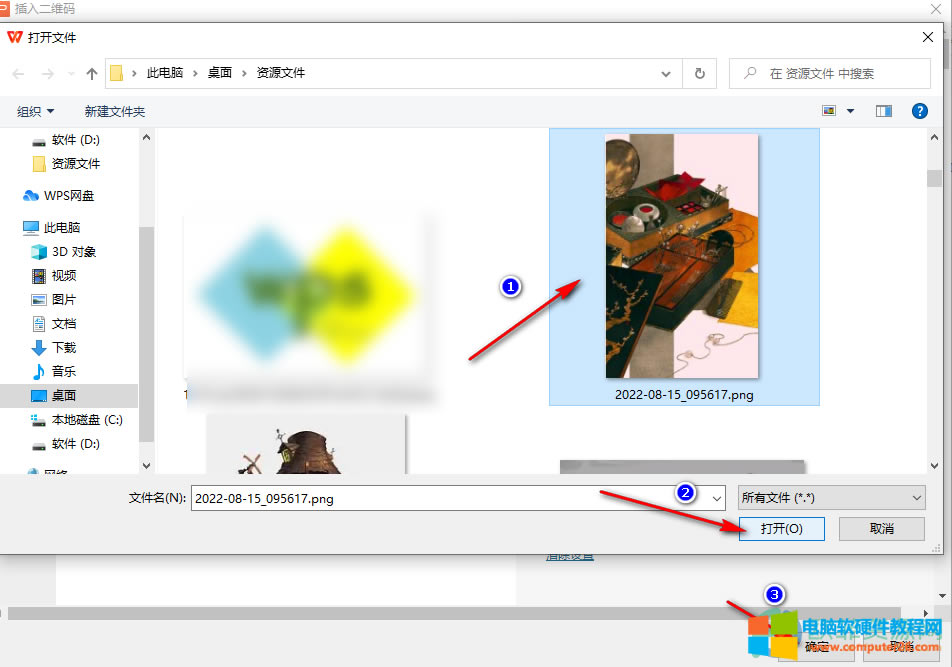Open the file type dropdown 所有文件 (*.*)
The height and width of the screenshot is (667, 952).
coord(829,497)
